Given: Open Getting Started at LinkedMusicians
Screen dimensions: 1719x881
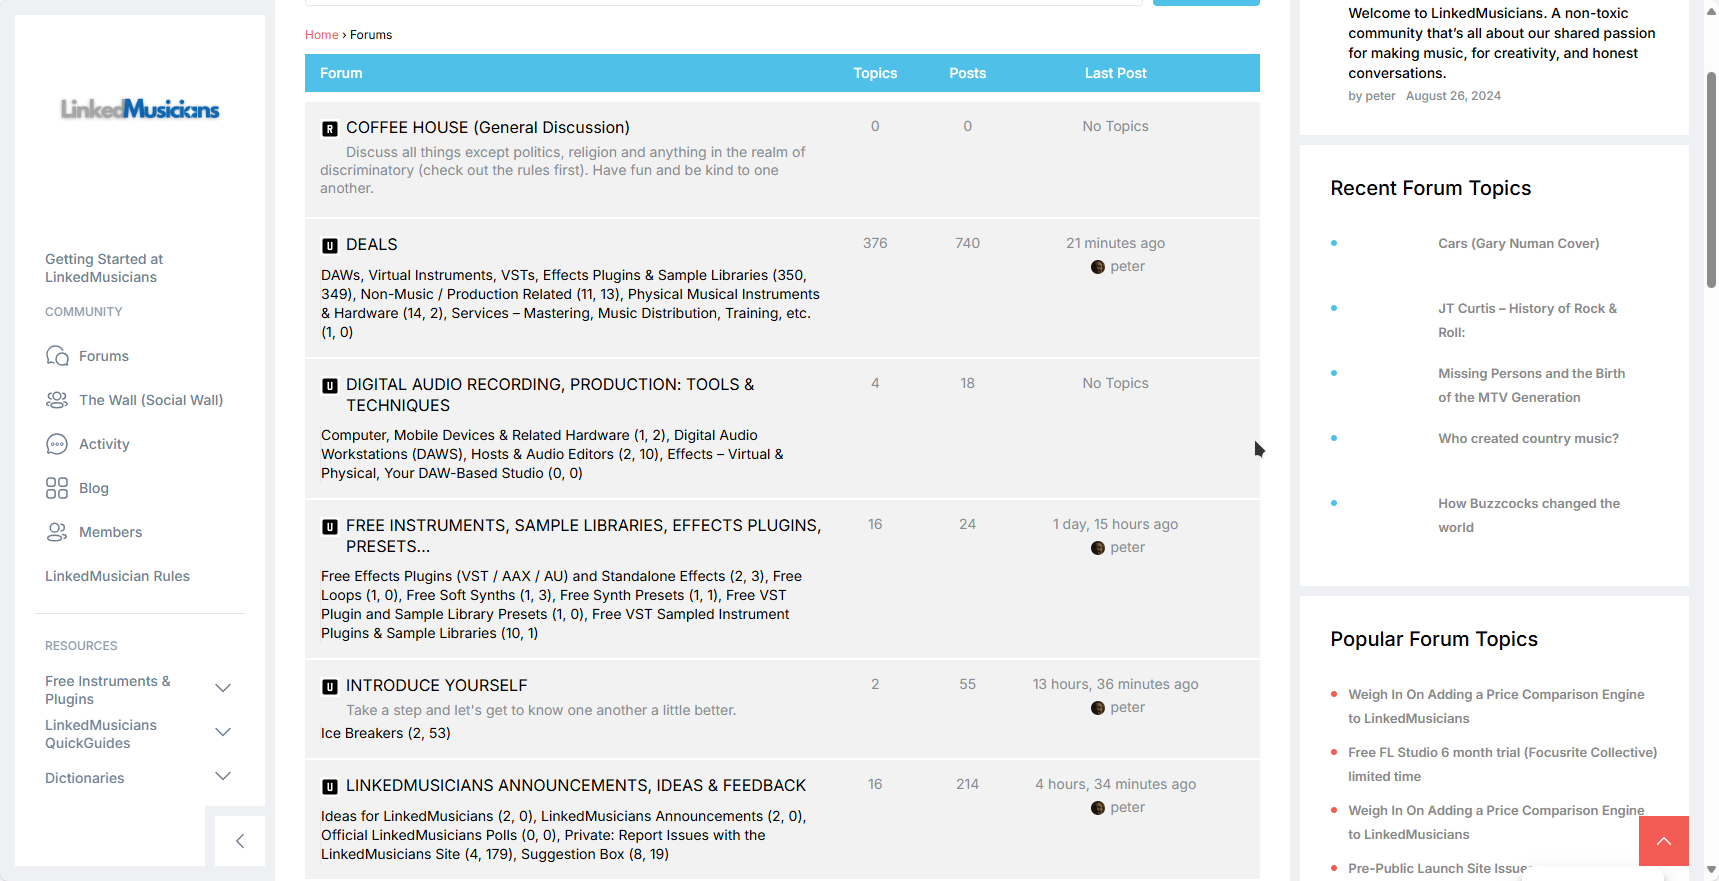Looking at the screenshot, I should pyautogui.click(x=104, y=268).
